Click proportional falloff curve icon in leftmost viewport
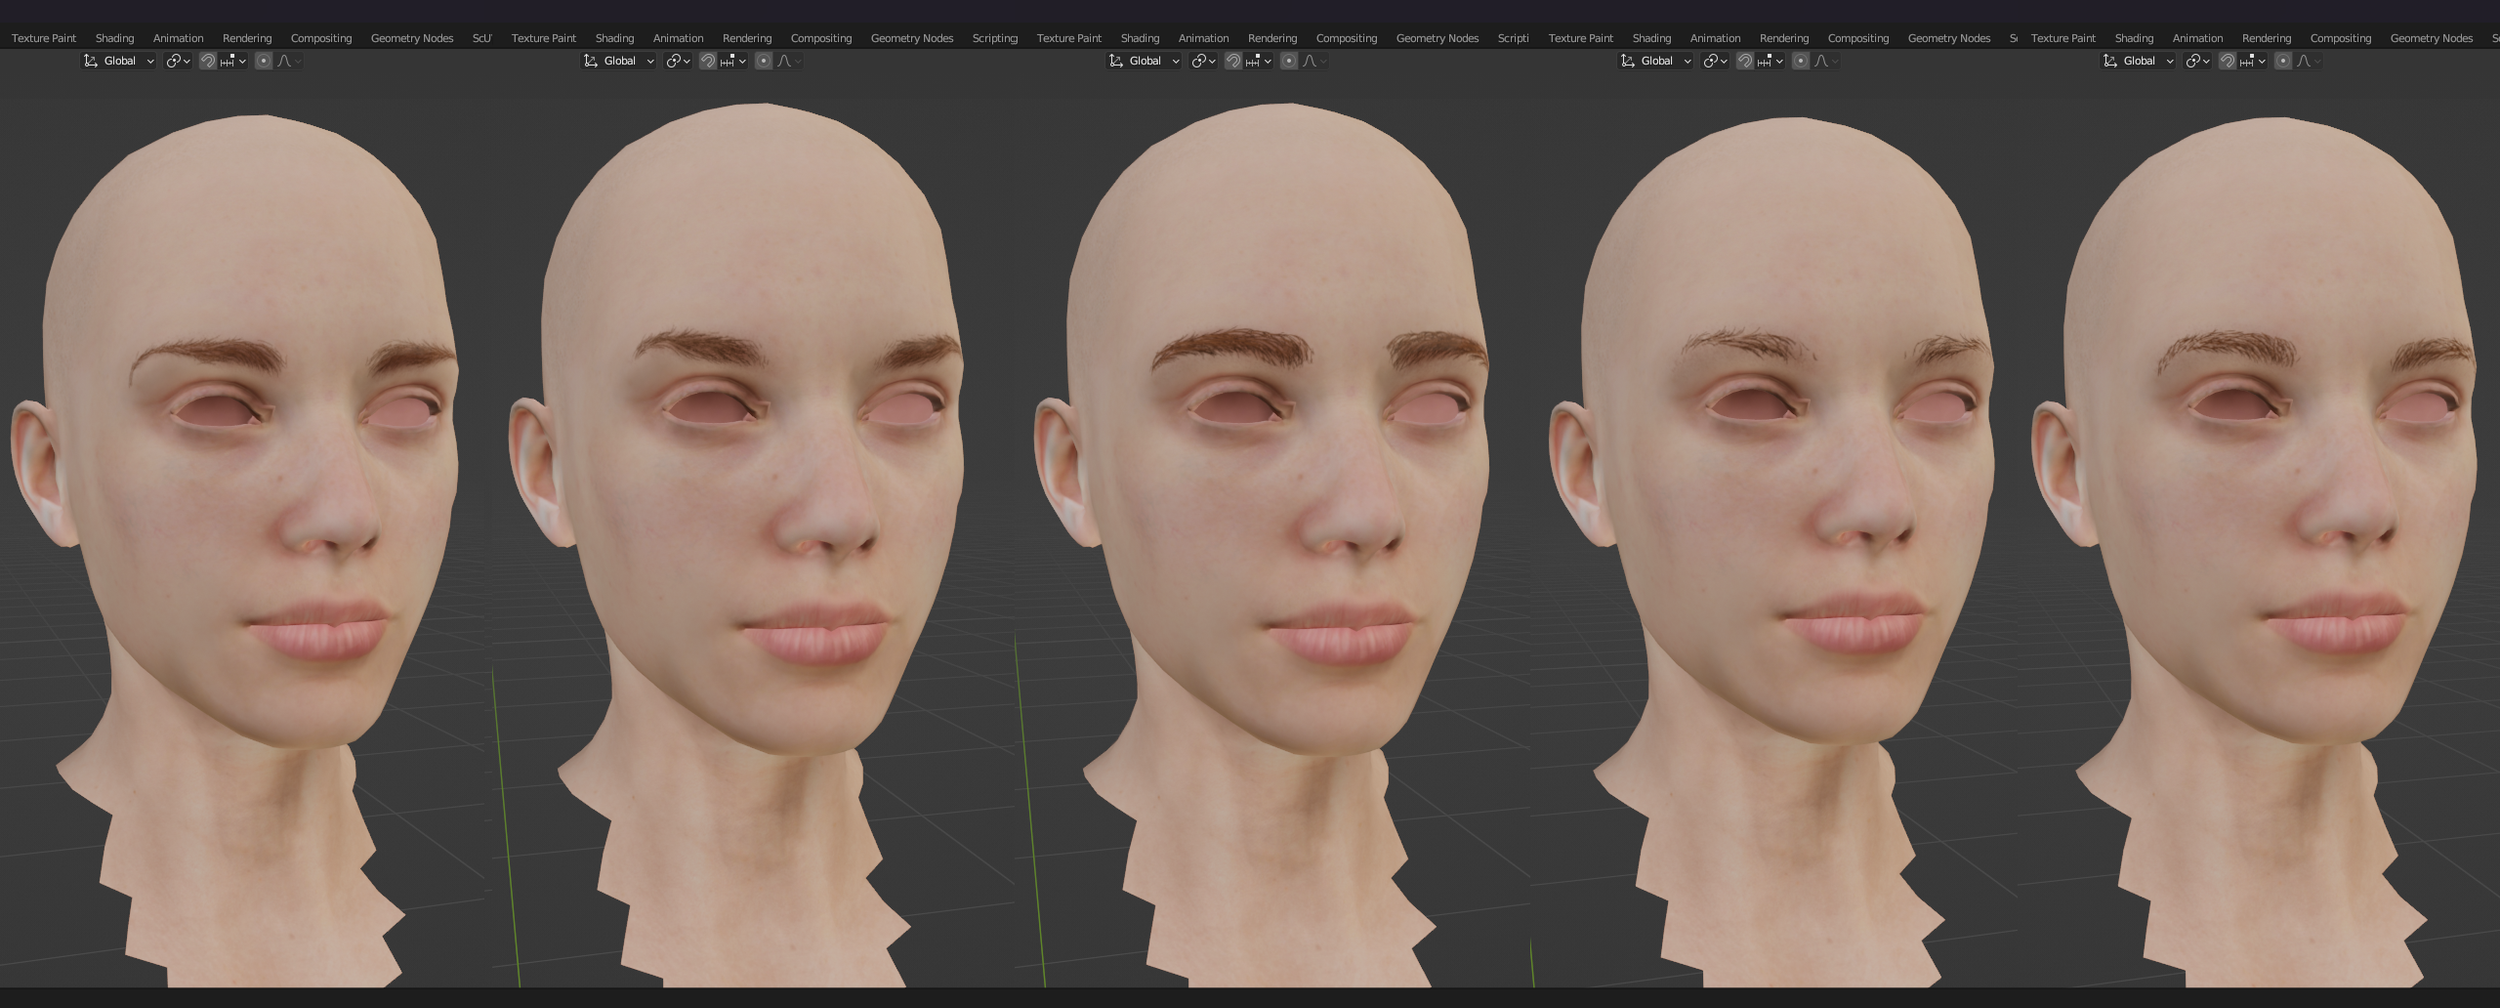Image resolution: width=2500 pixels, height=1008 pixels. pos(285,61)
